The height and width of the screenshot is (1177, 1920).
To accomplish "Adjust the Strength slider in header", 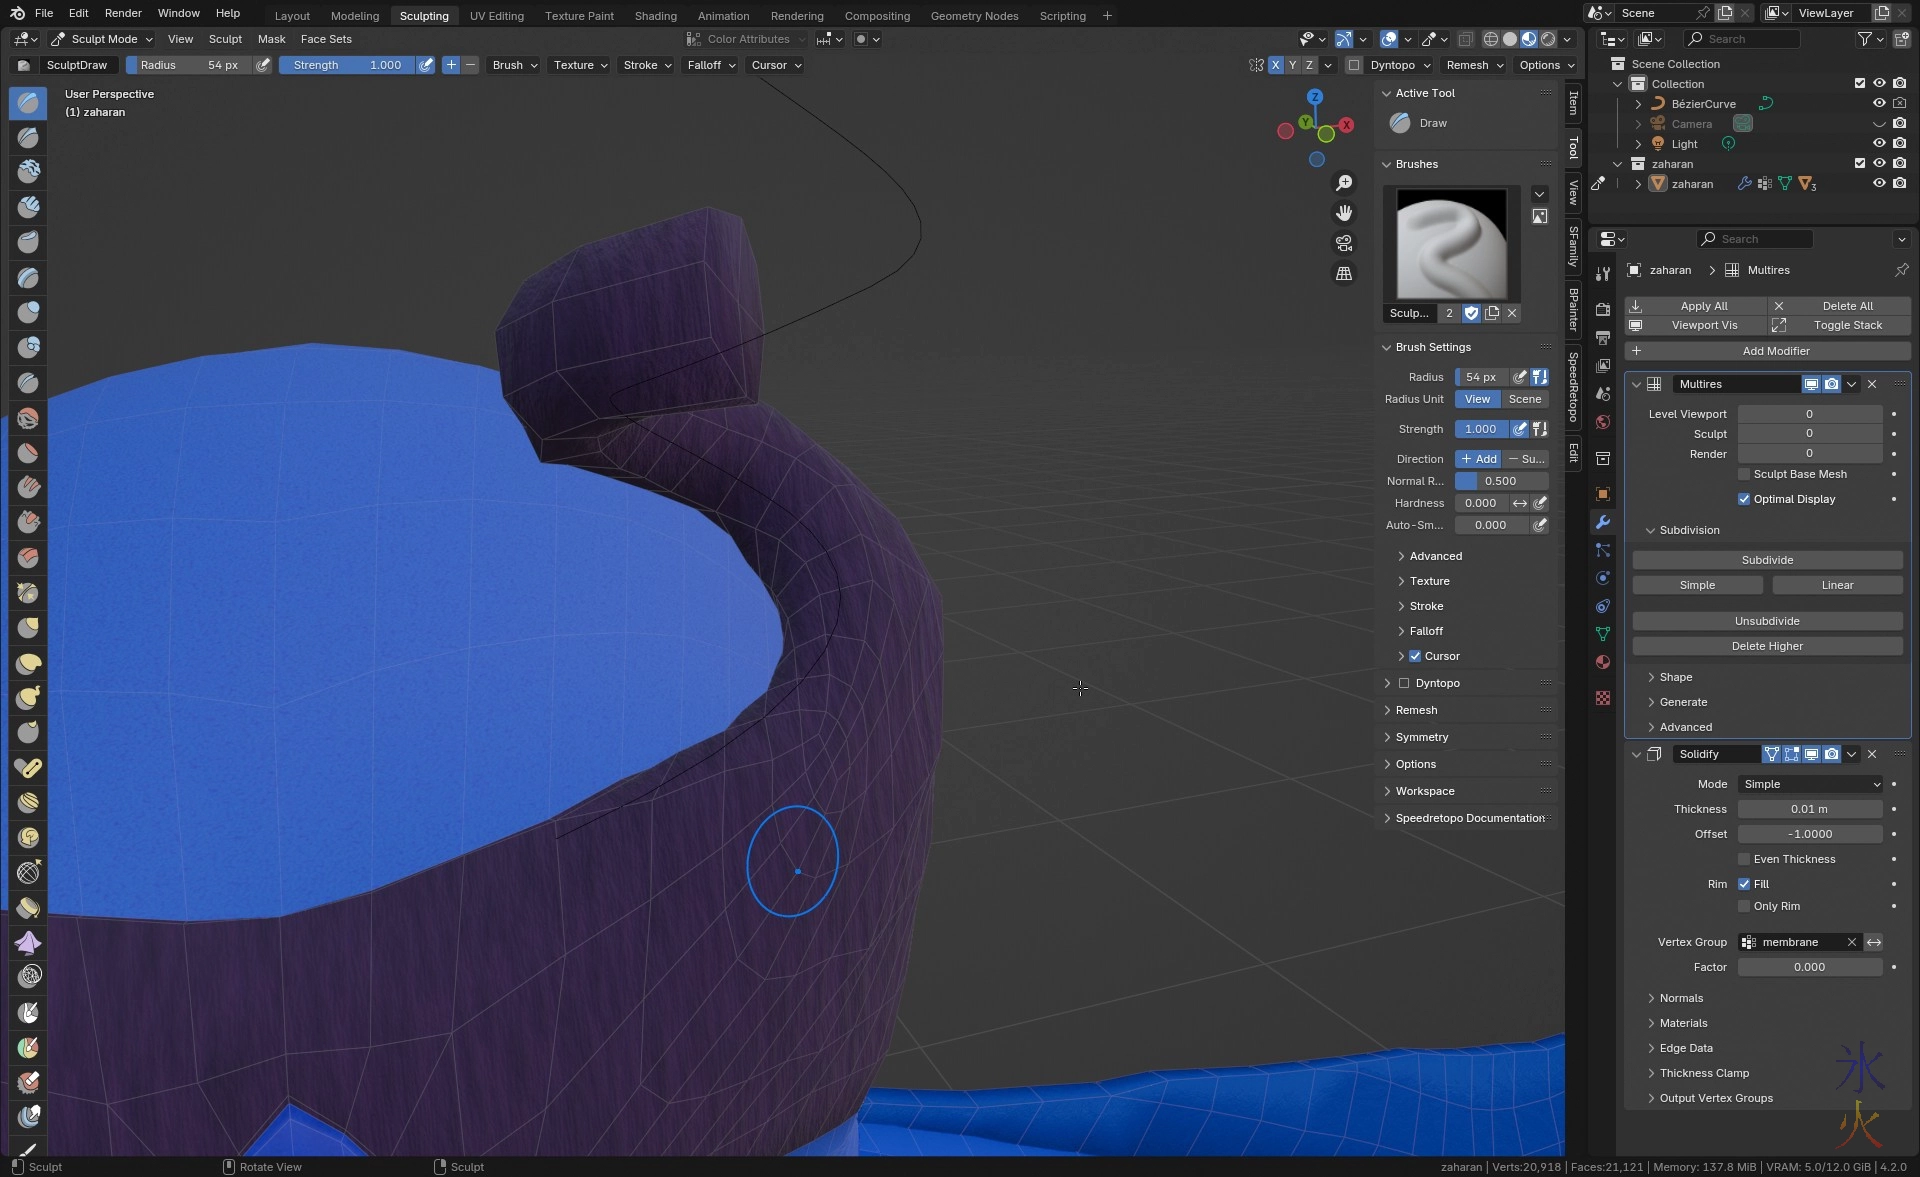I will (x=346, y=65).
